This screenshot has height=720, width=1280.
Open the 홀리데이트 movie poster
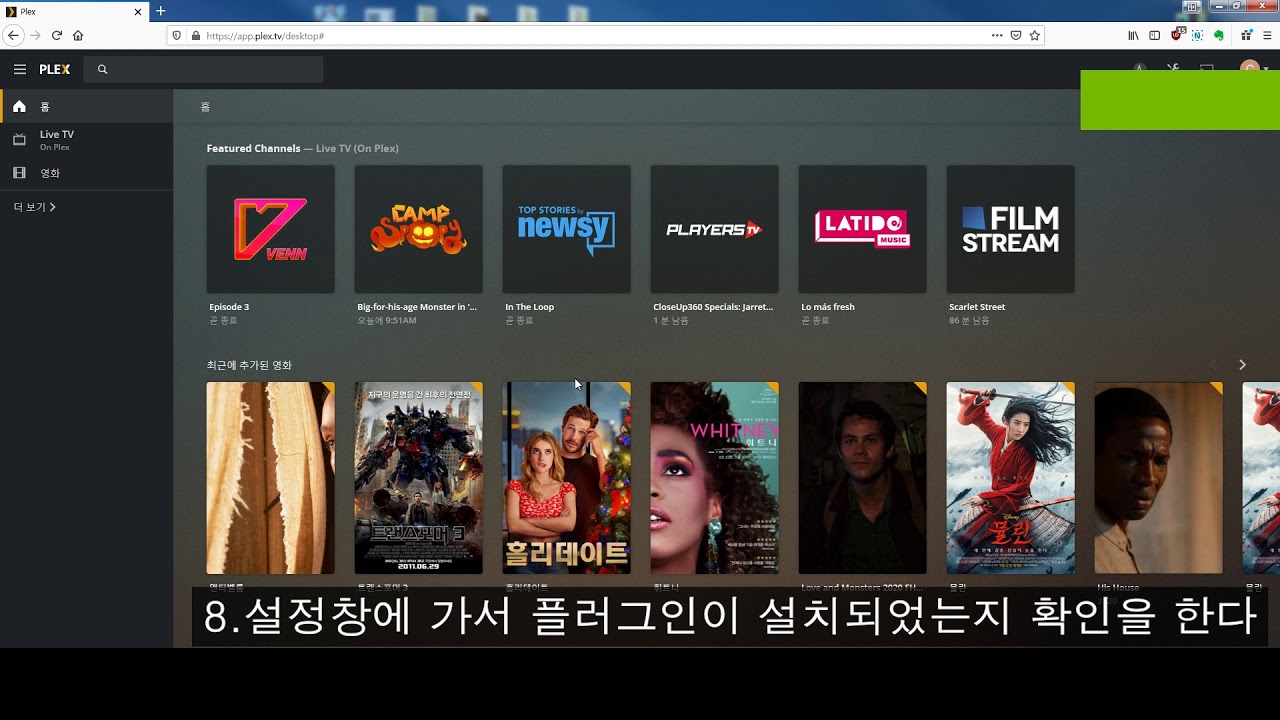[567, 478]
